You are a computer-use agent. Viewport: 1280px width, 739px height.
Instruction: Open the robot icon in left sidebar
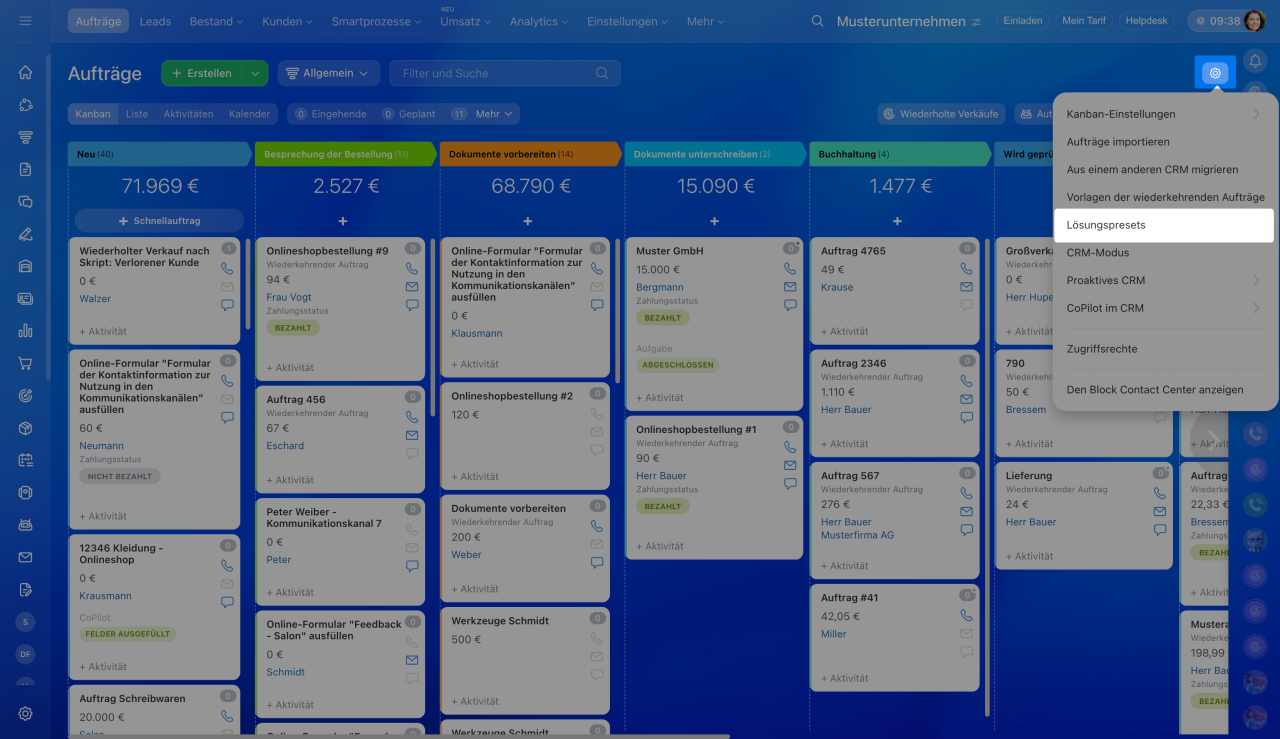(x=25, y=525)
